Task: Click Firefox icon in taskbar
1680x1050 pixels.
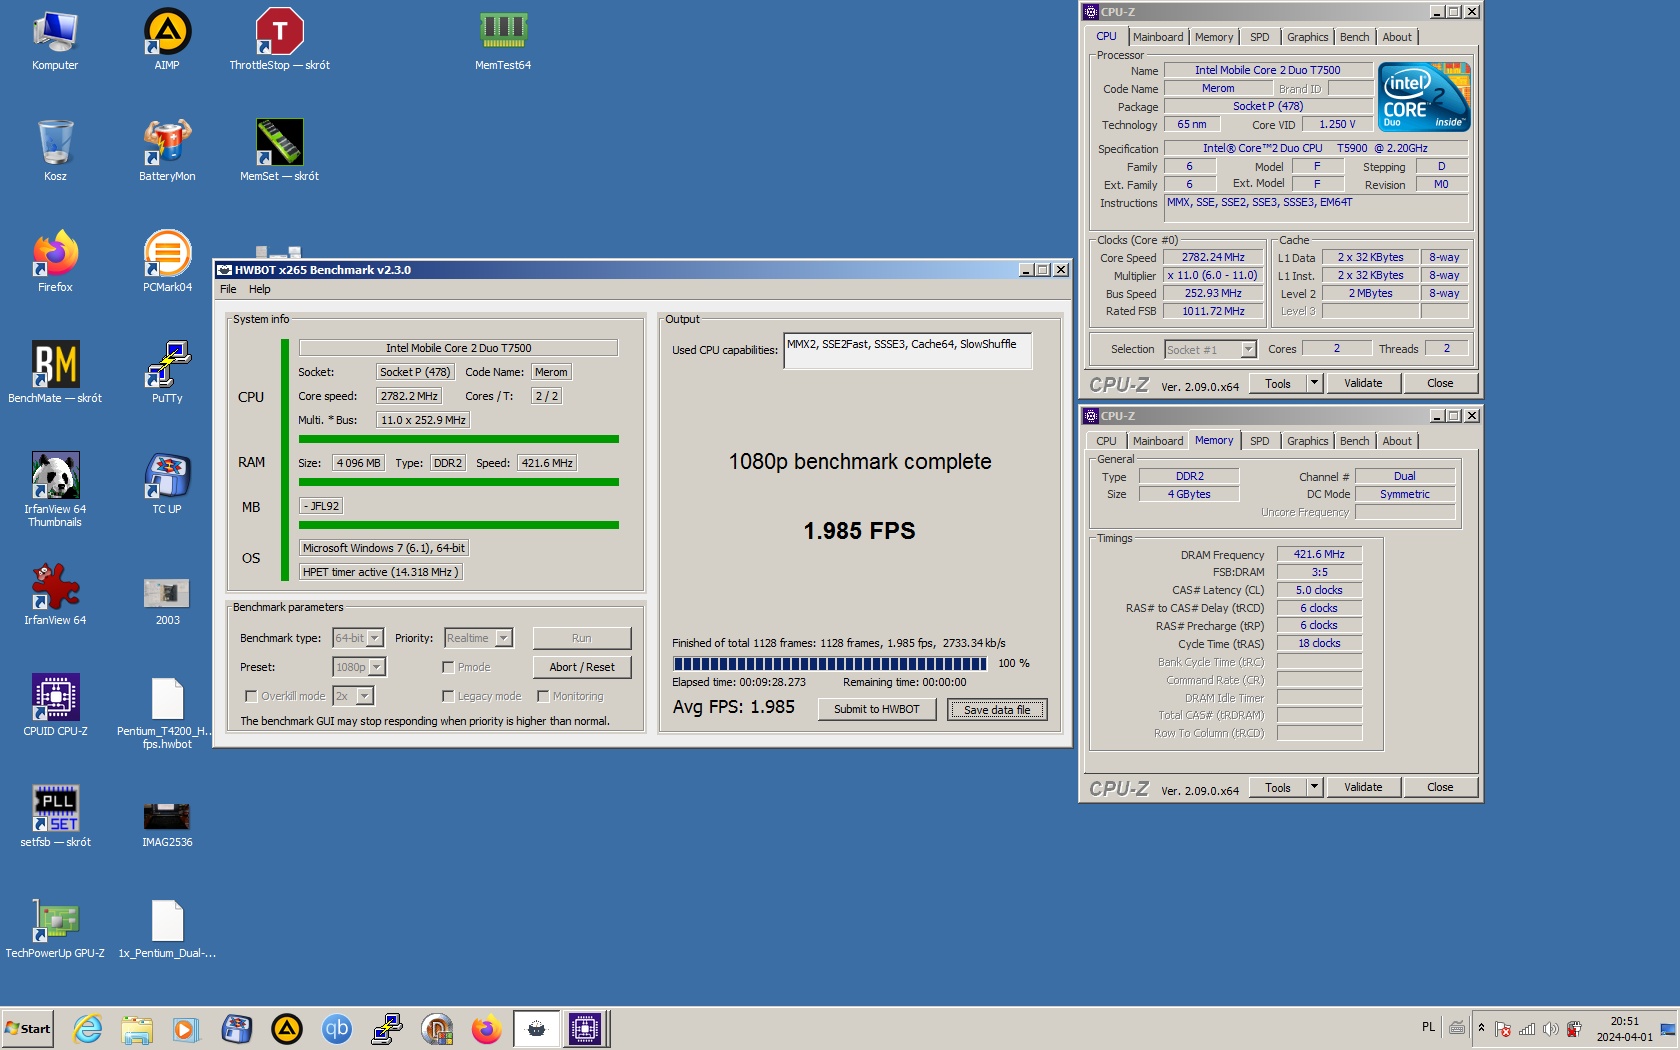Action: (487, 1028)
